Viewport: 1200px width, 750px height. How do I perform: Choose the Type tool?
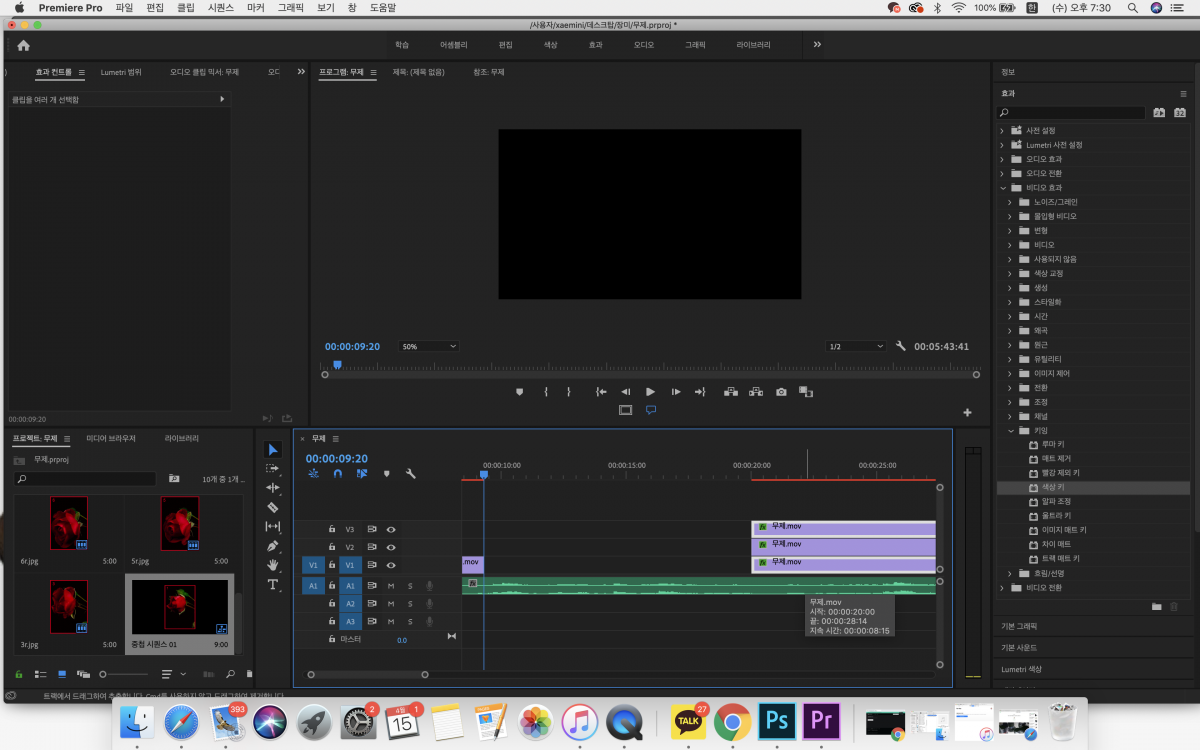[273, 584]
